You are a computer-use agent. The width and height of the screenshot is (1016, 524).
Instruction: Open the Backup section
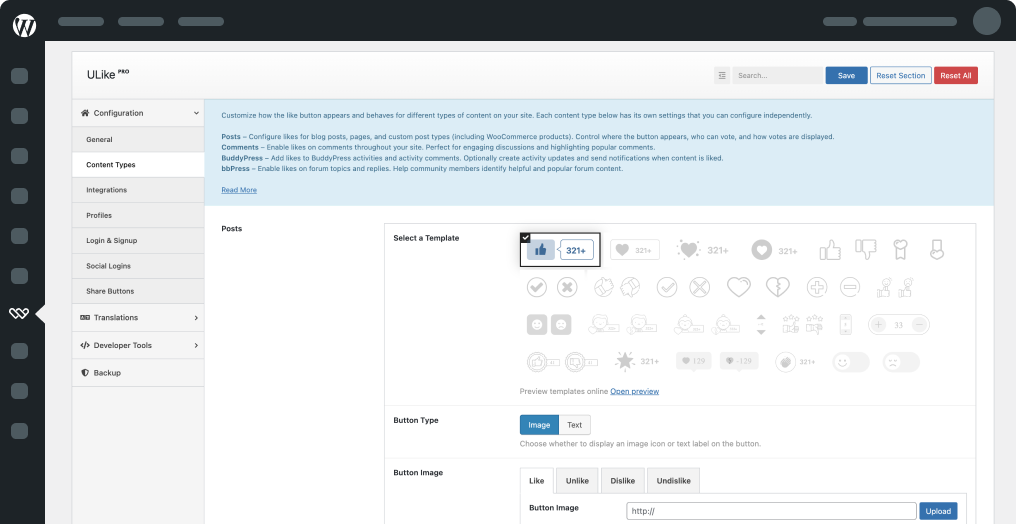point(138,372)
